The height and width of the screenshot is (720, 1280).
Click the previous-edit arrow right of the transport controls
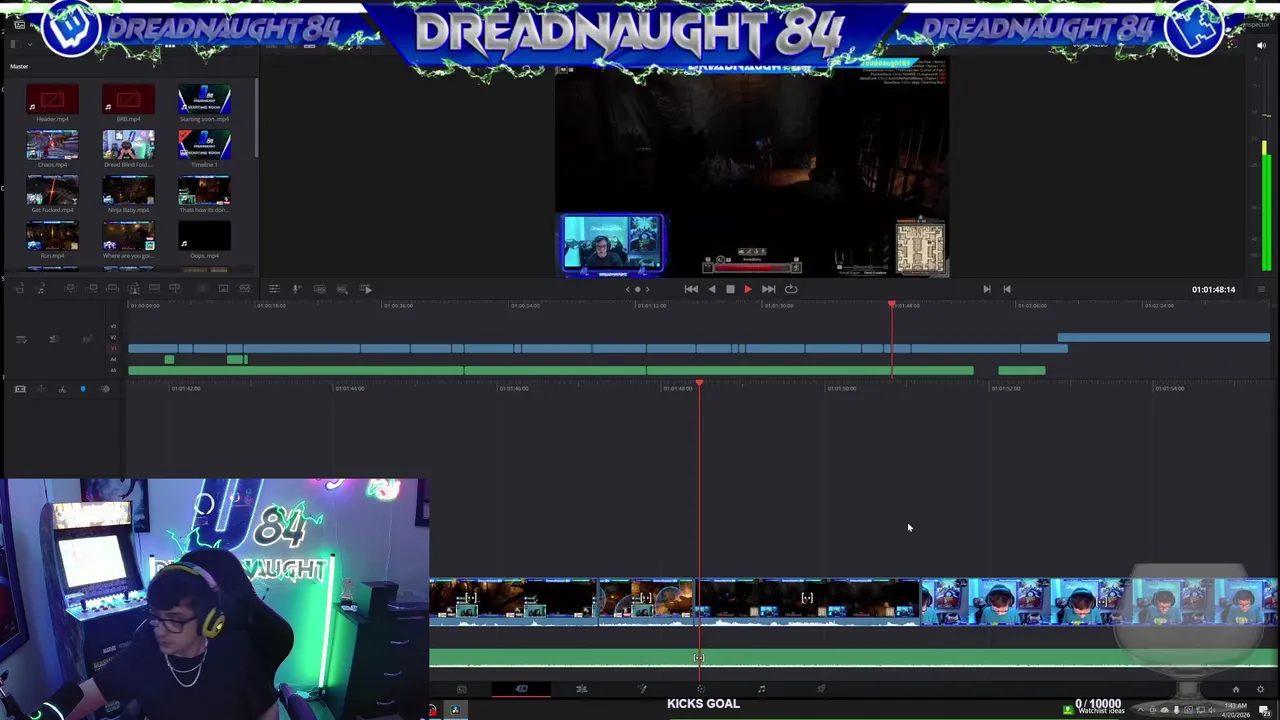coord(1007,289)
